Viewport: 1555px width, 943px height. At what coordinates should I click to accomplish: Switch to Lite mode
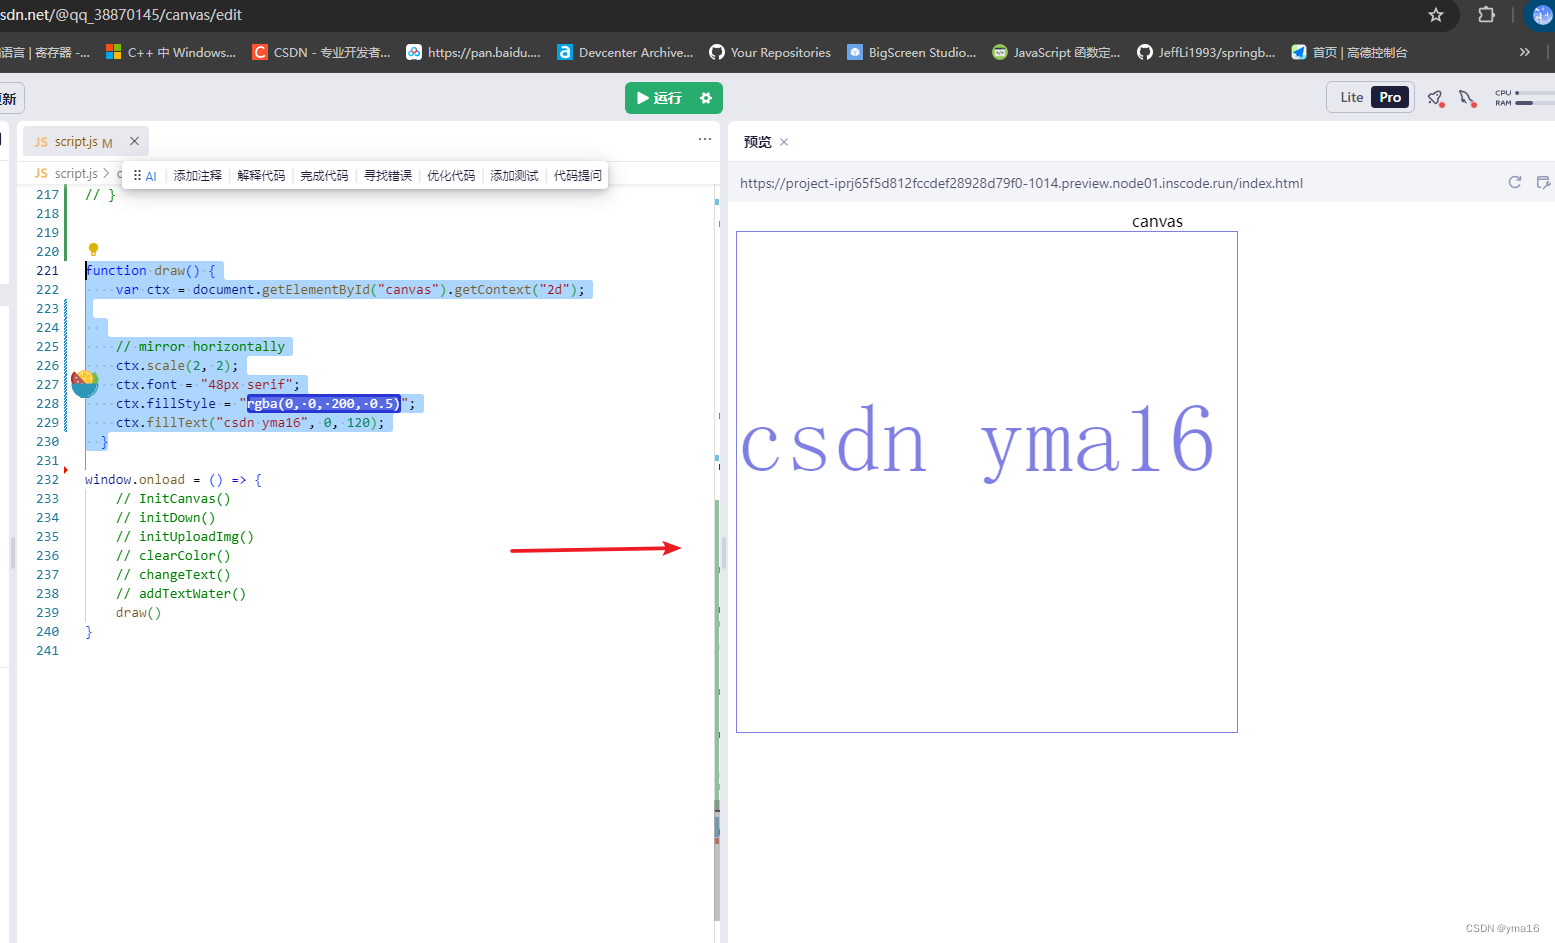pos(1352,97)
